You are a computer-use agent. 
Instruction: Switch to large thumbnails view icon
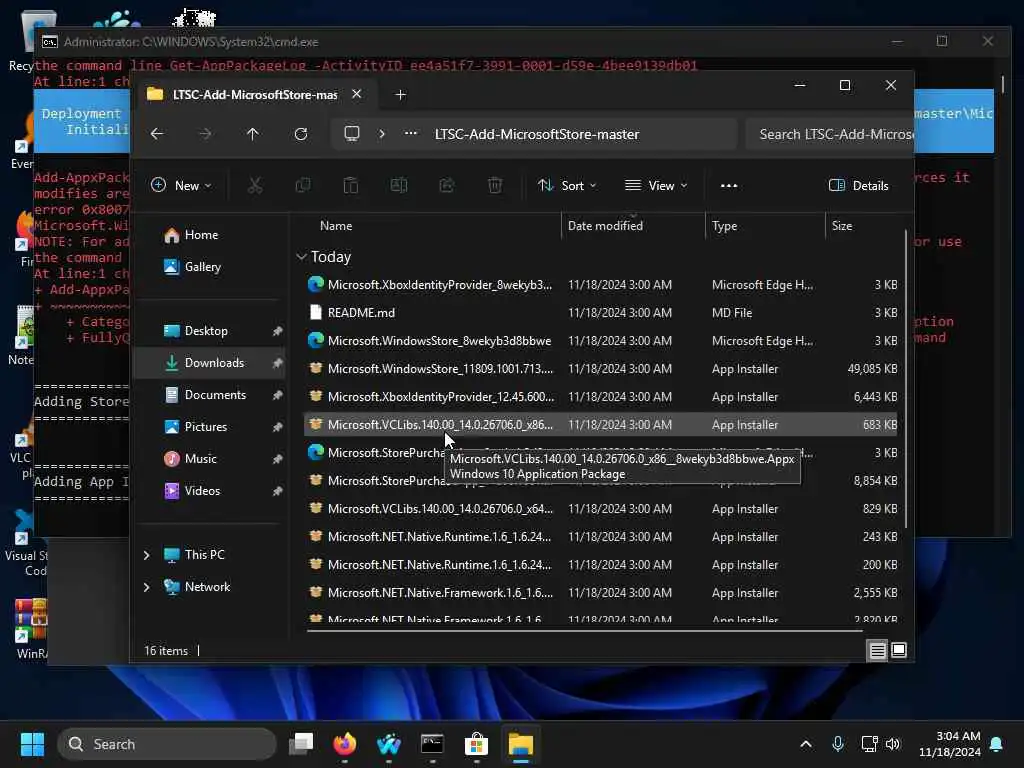coord(899,650)
